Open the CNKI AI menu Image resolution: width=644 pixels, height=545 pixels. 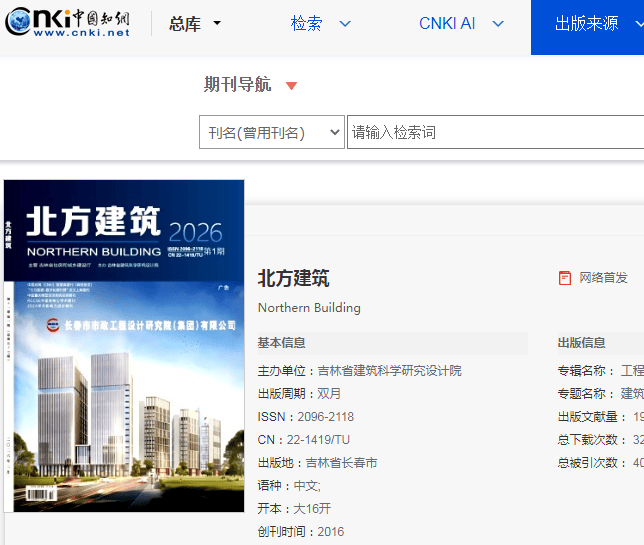(x=447, y=23)
